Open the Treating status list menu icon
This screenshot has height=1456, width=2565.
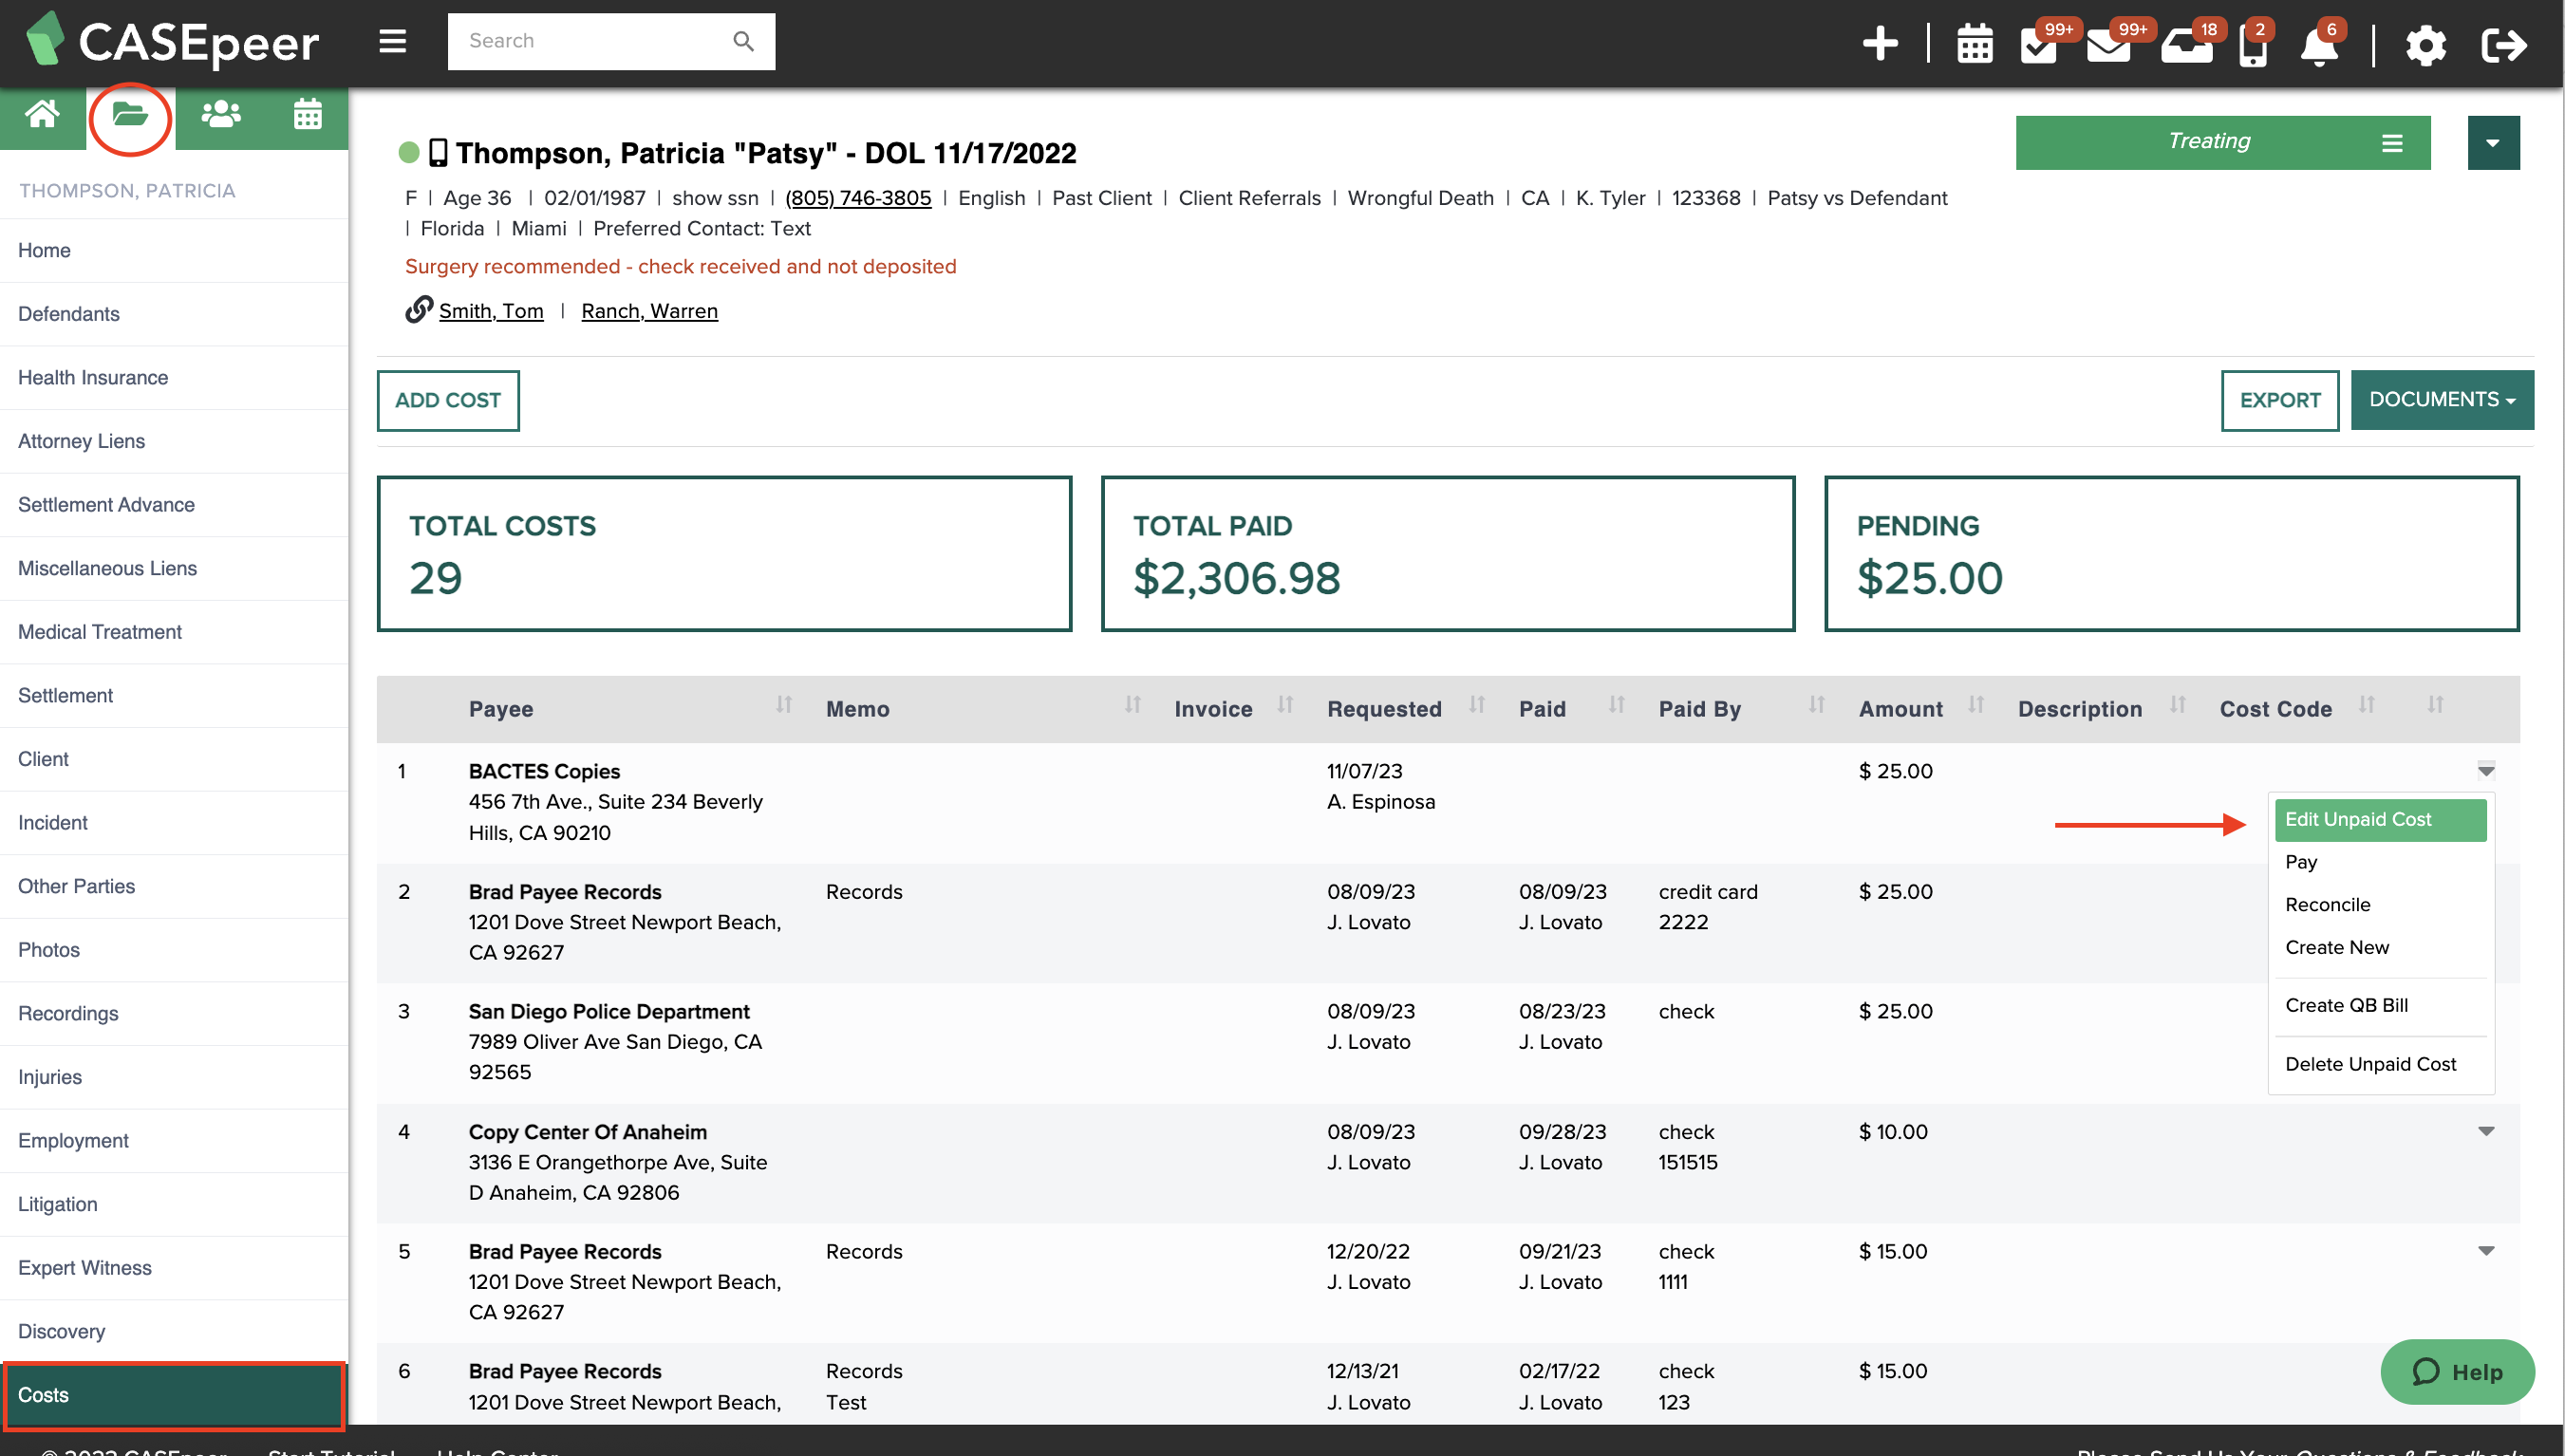[2391, 143]
